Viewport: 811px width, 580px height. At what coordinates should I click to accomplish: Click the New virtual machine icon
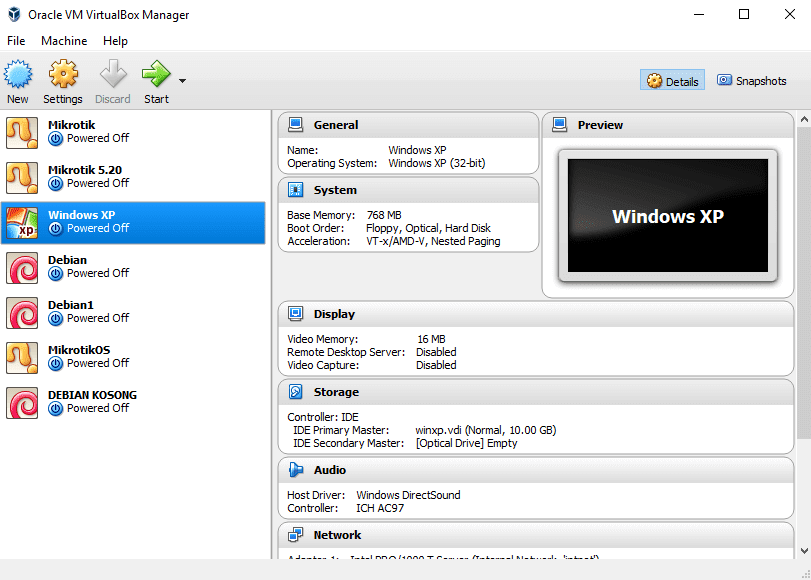click(x=18, y=73)
